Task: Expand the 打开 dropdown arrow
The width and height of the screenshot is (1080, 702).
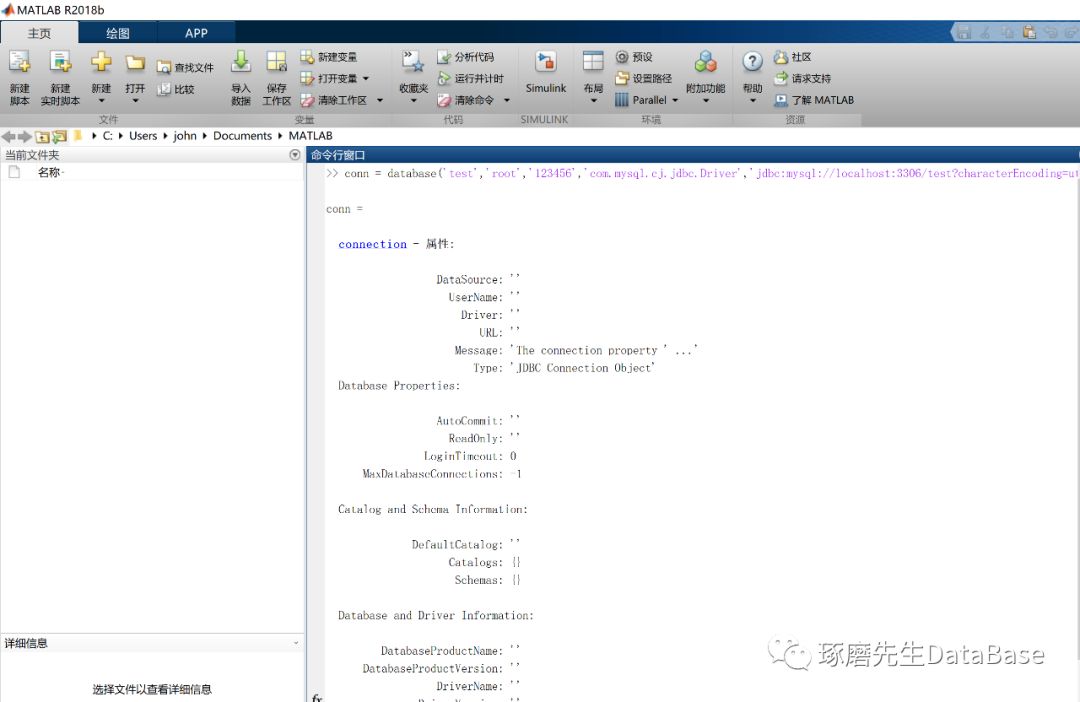Action: (x=135, y=101)
